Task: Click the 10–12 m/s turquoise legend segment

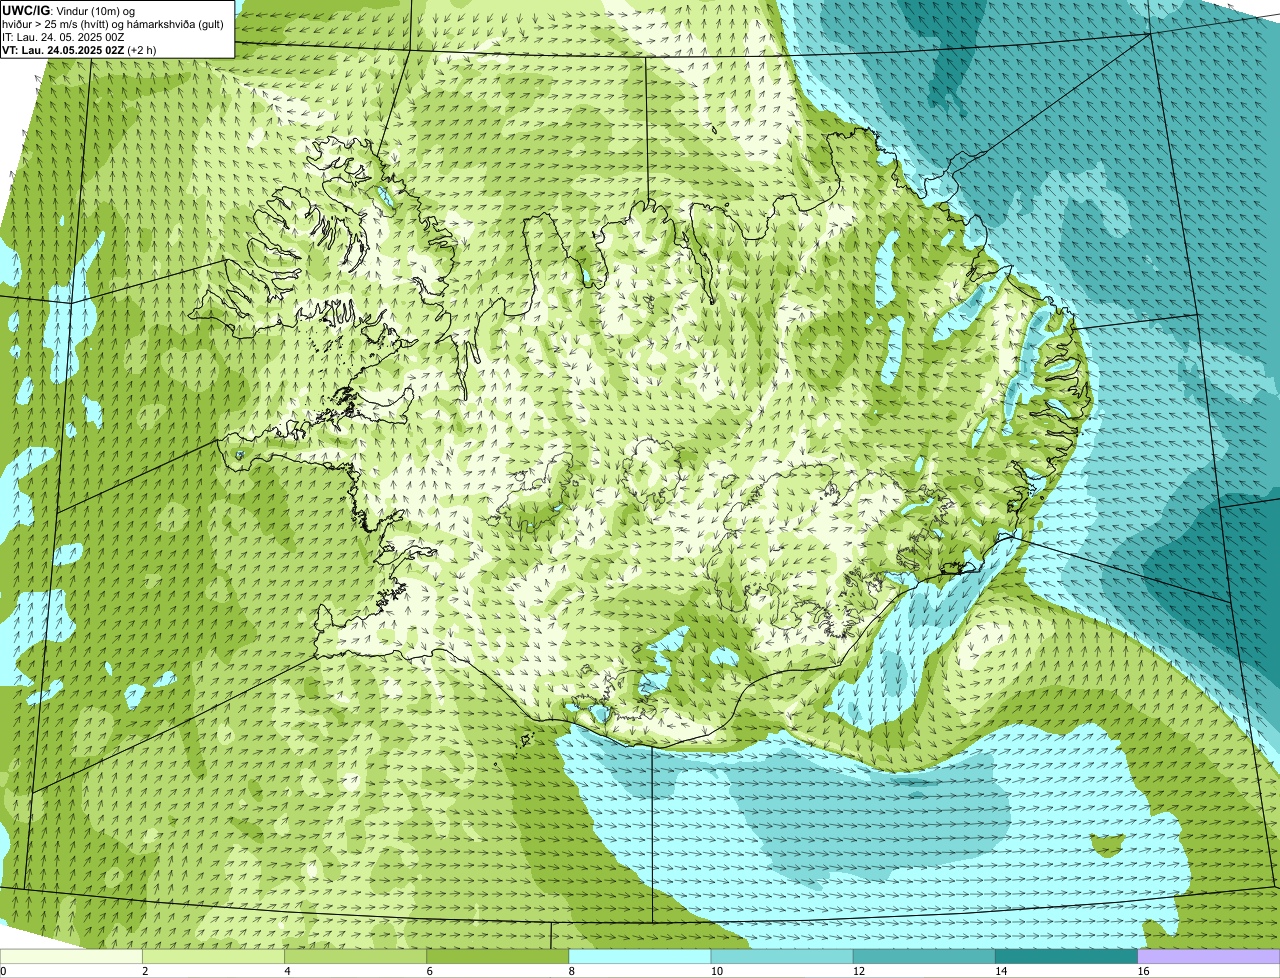Action: tap(782, 956)
